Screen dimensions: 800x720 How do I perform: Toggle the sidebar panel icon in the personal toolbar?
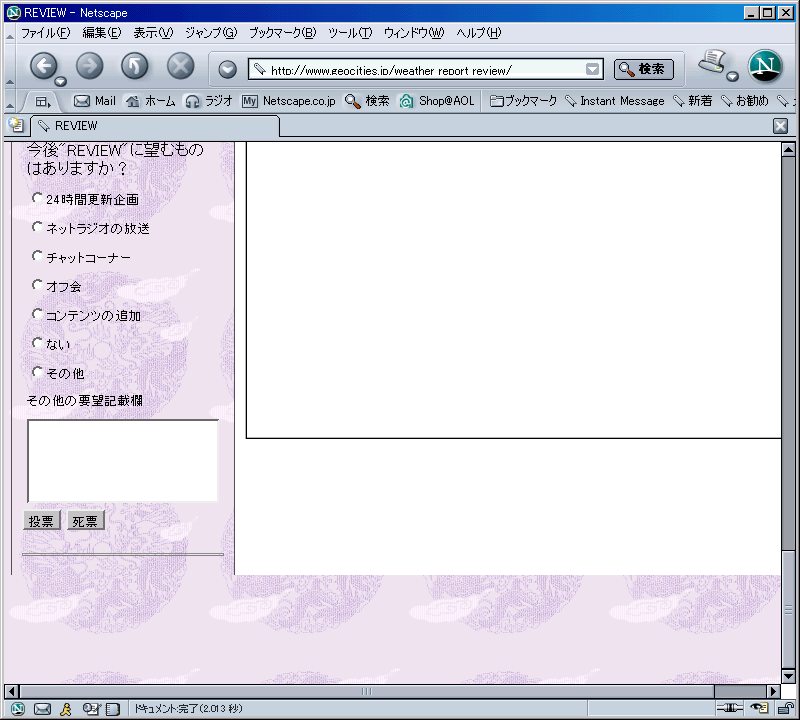43,102
